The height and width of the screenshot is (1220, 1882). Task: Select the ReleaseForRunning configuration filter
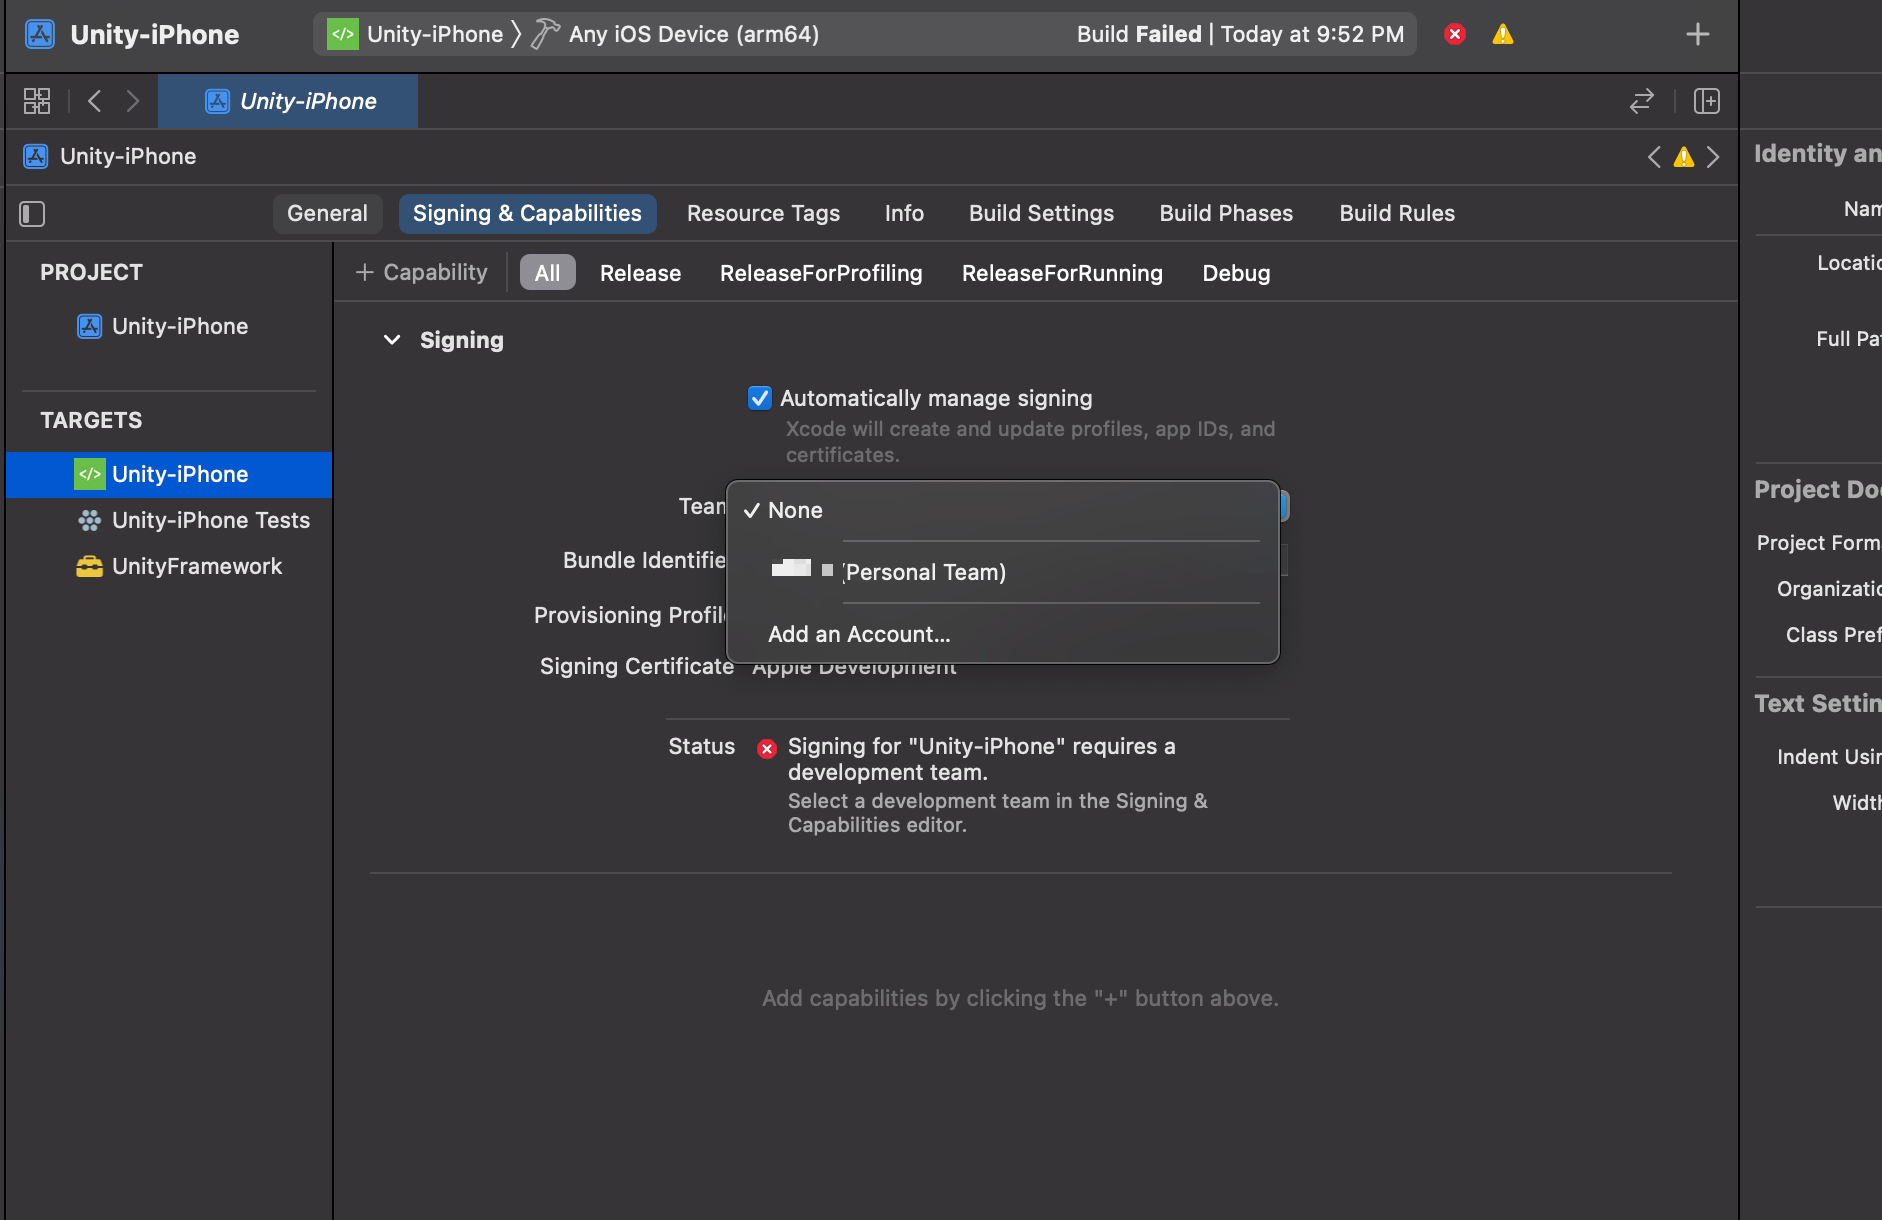(x=1062, y=273)
